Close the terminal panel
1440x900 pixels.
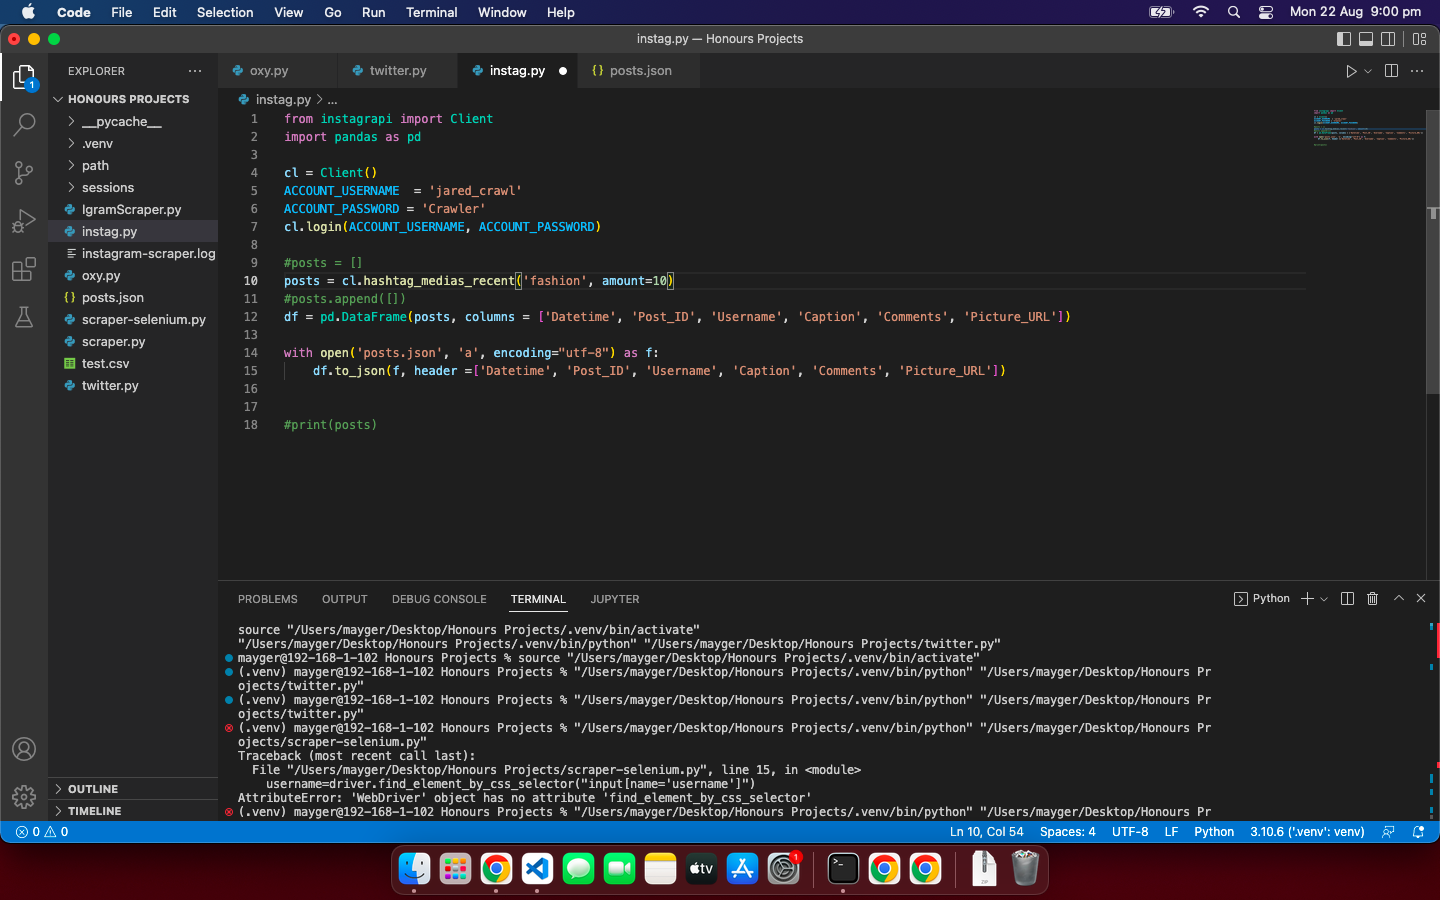coord(1421,599)
